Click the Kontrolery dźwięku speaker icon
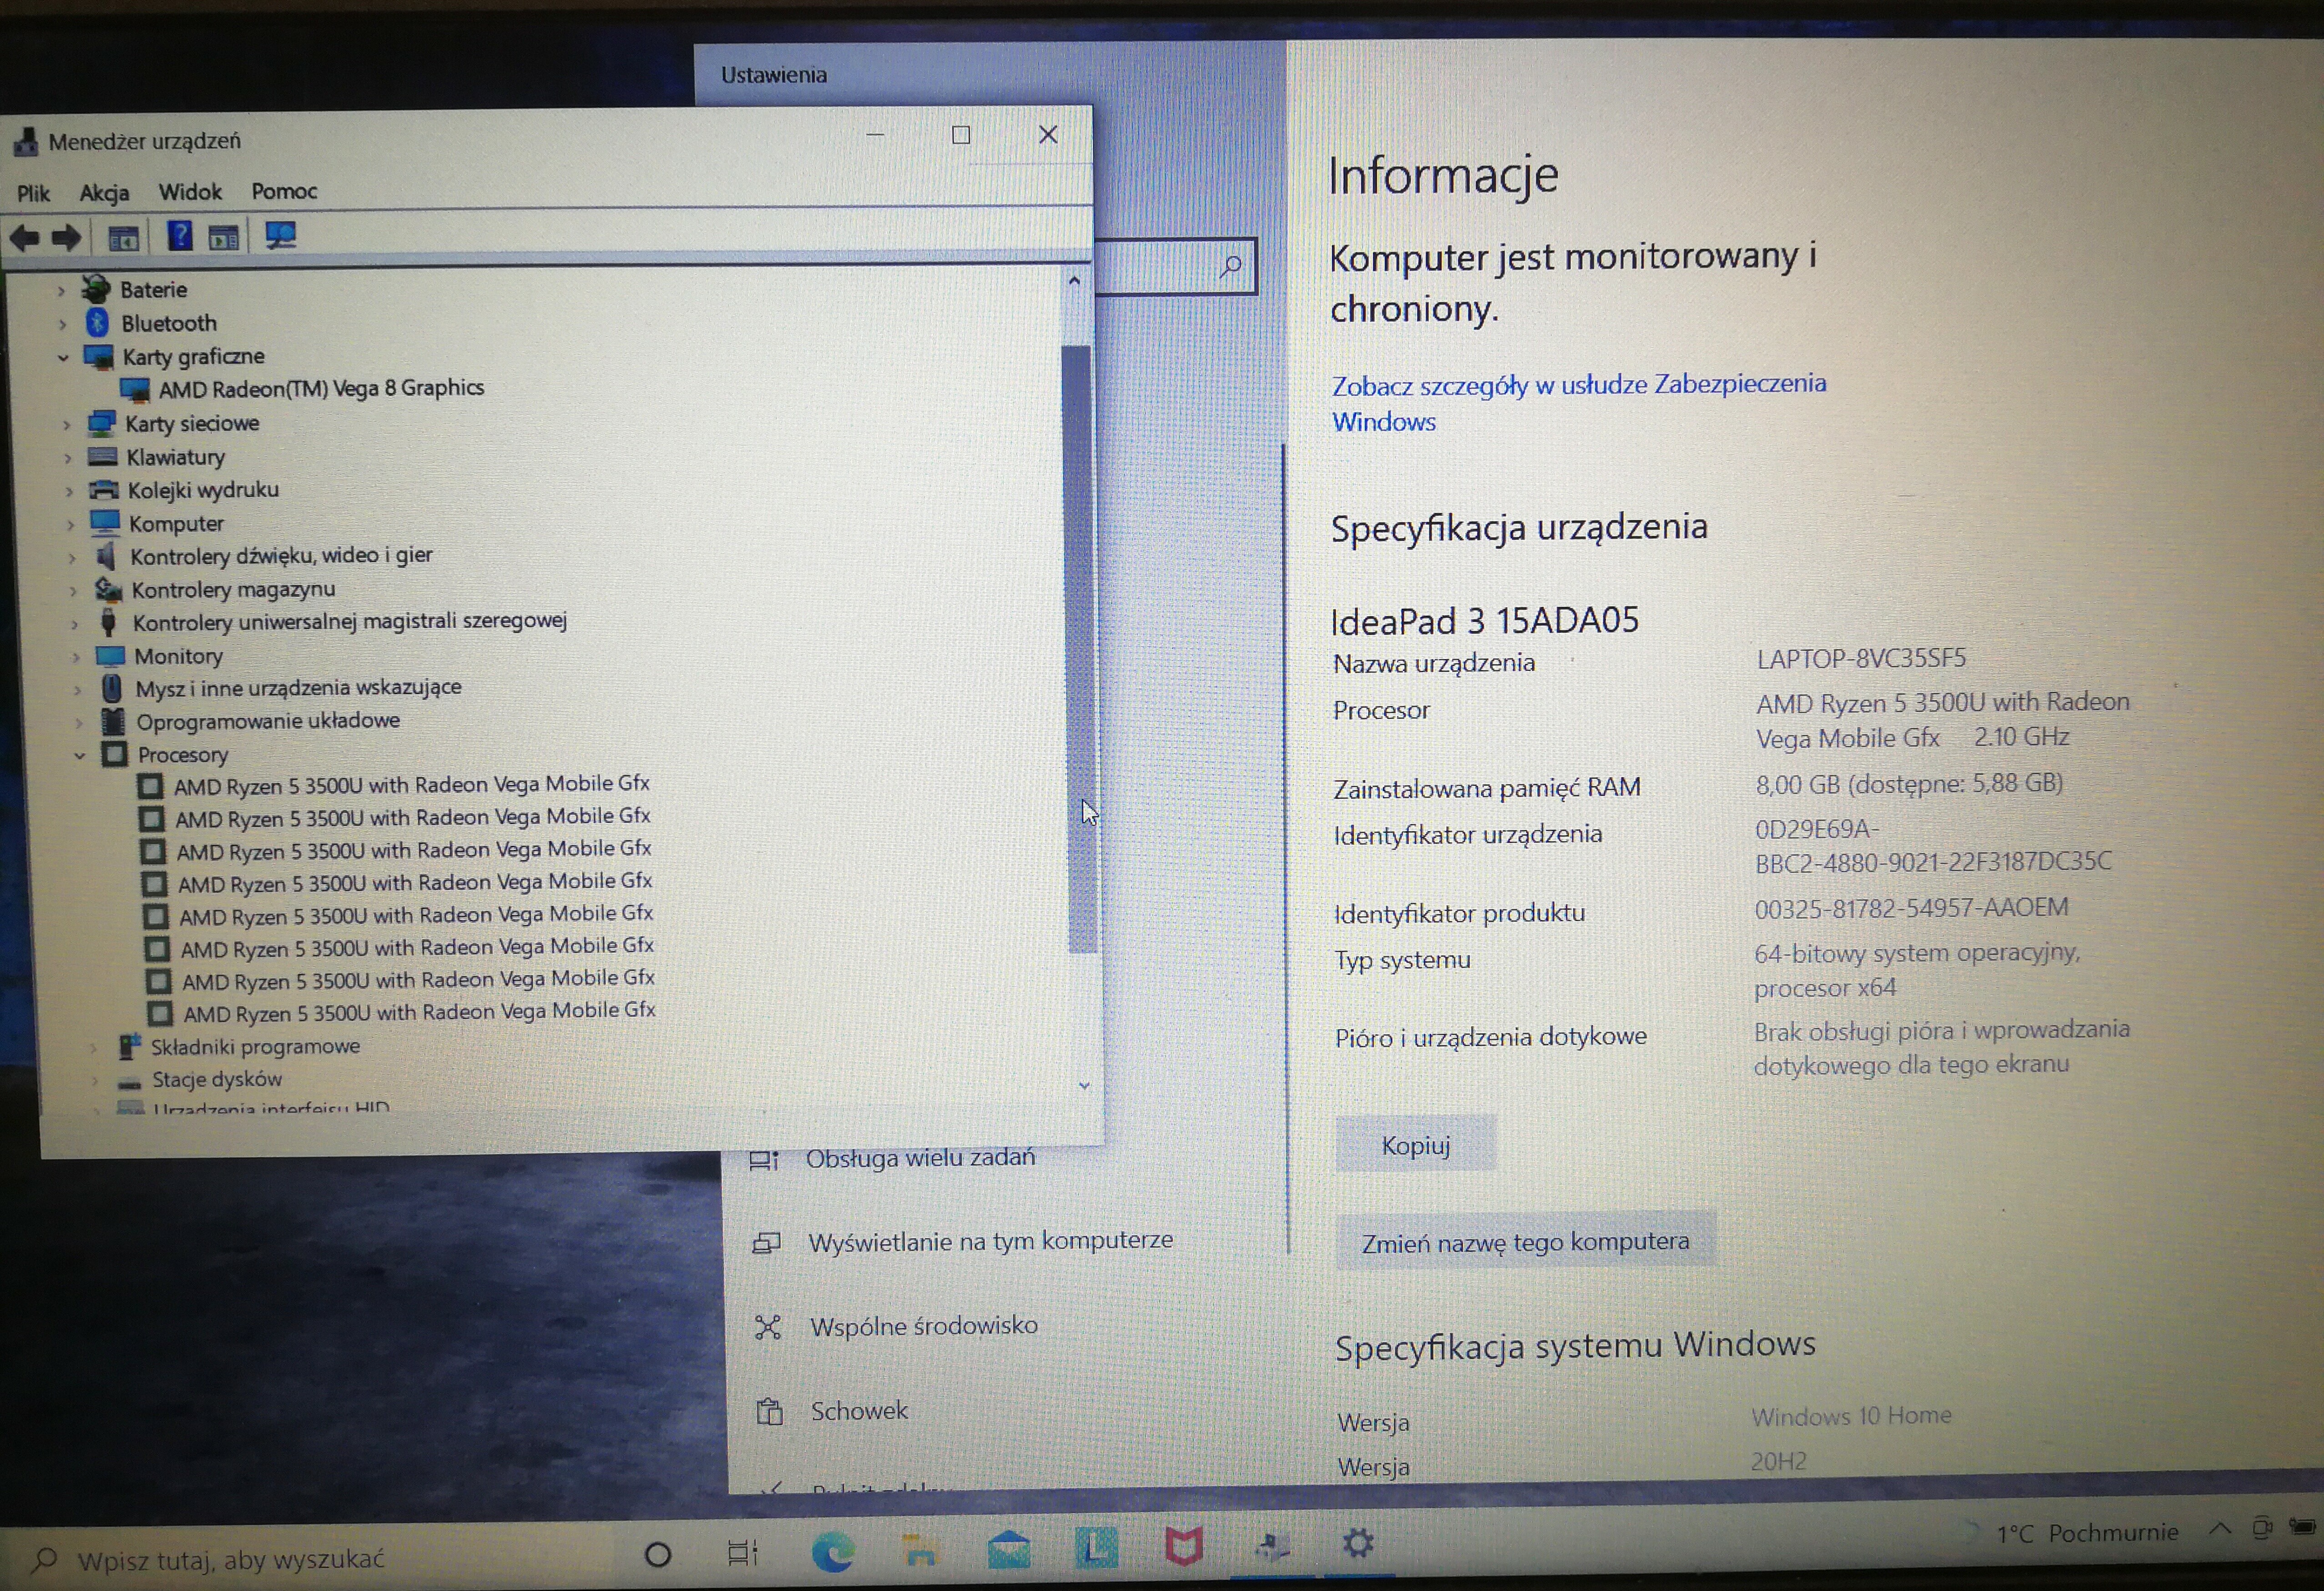The width and height of the screenshot is (2324, 1591). 105,556
